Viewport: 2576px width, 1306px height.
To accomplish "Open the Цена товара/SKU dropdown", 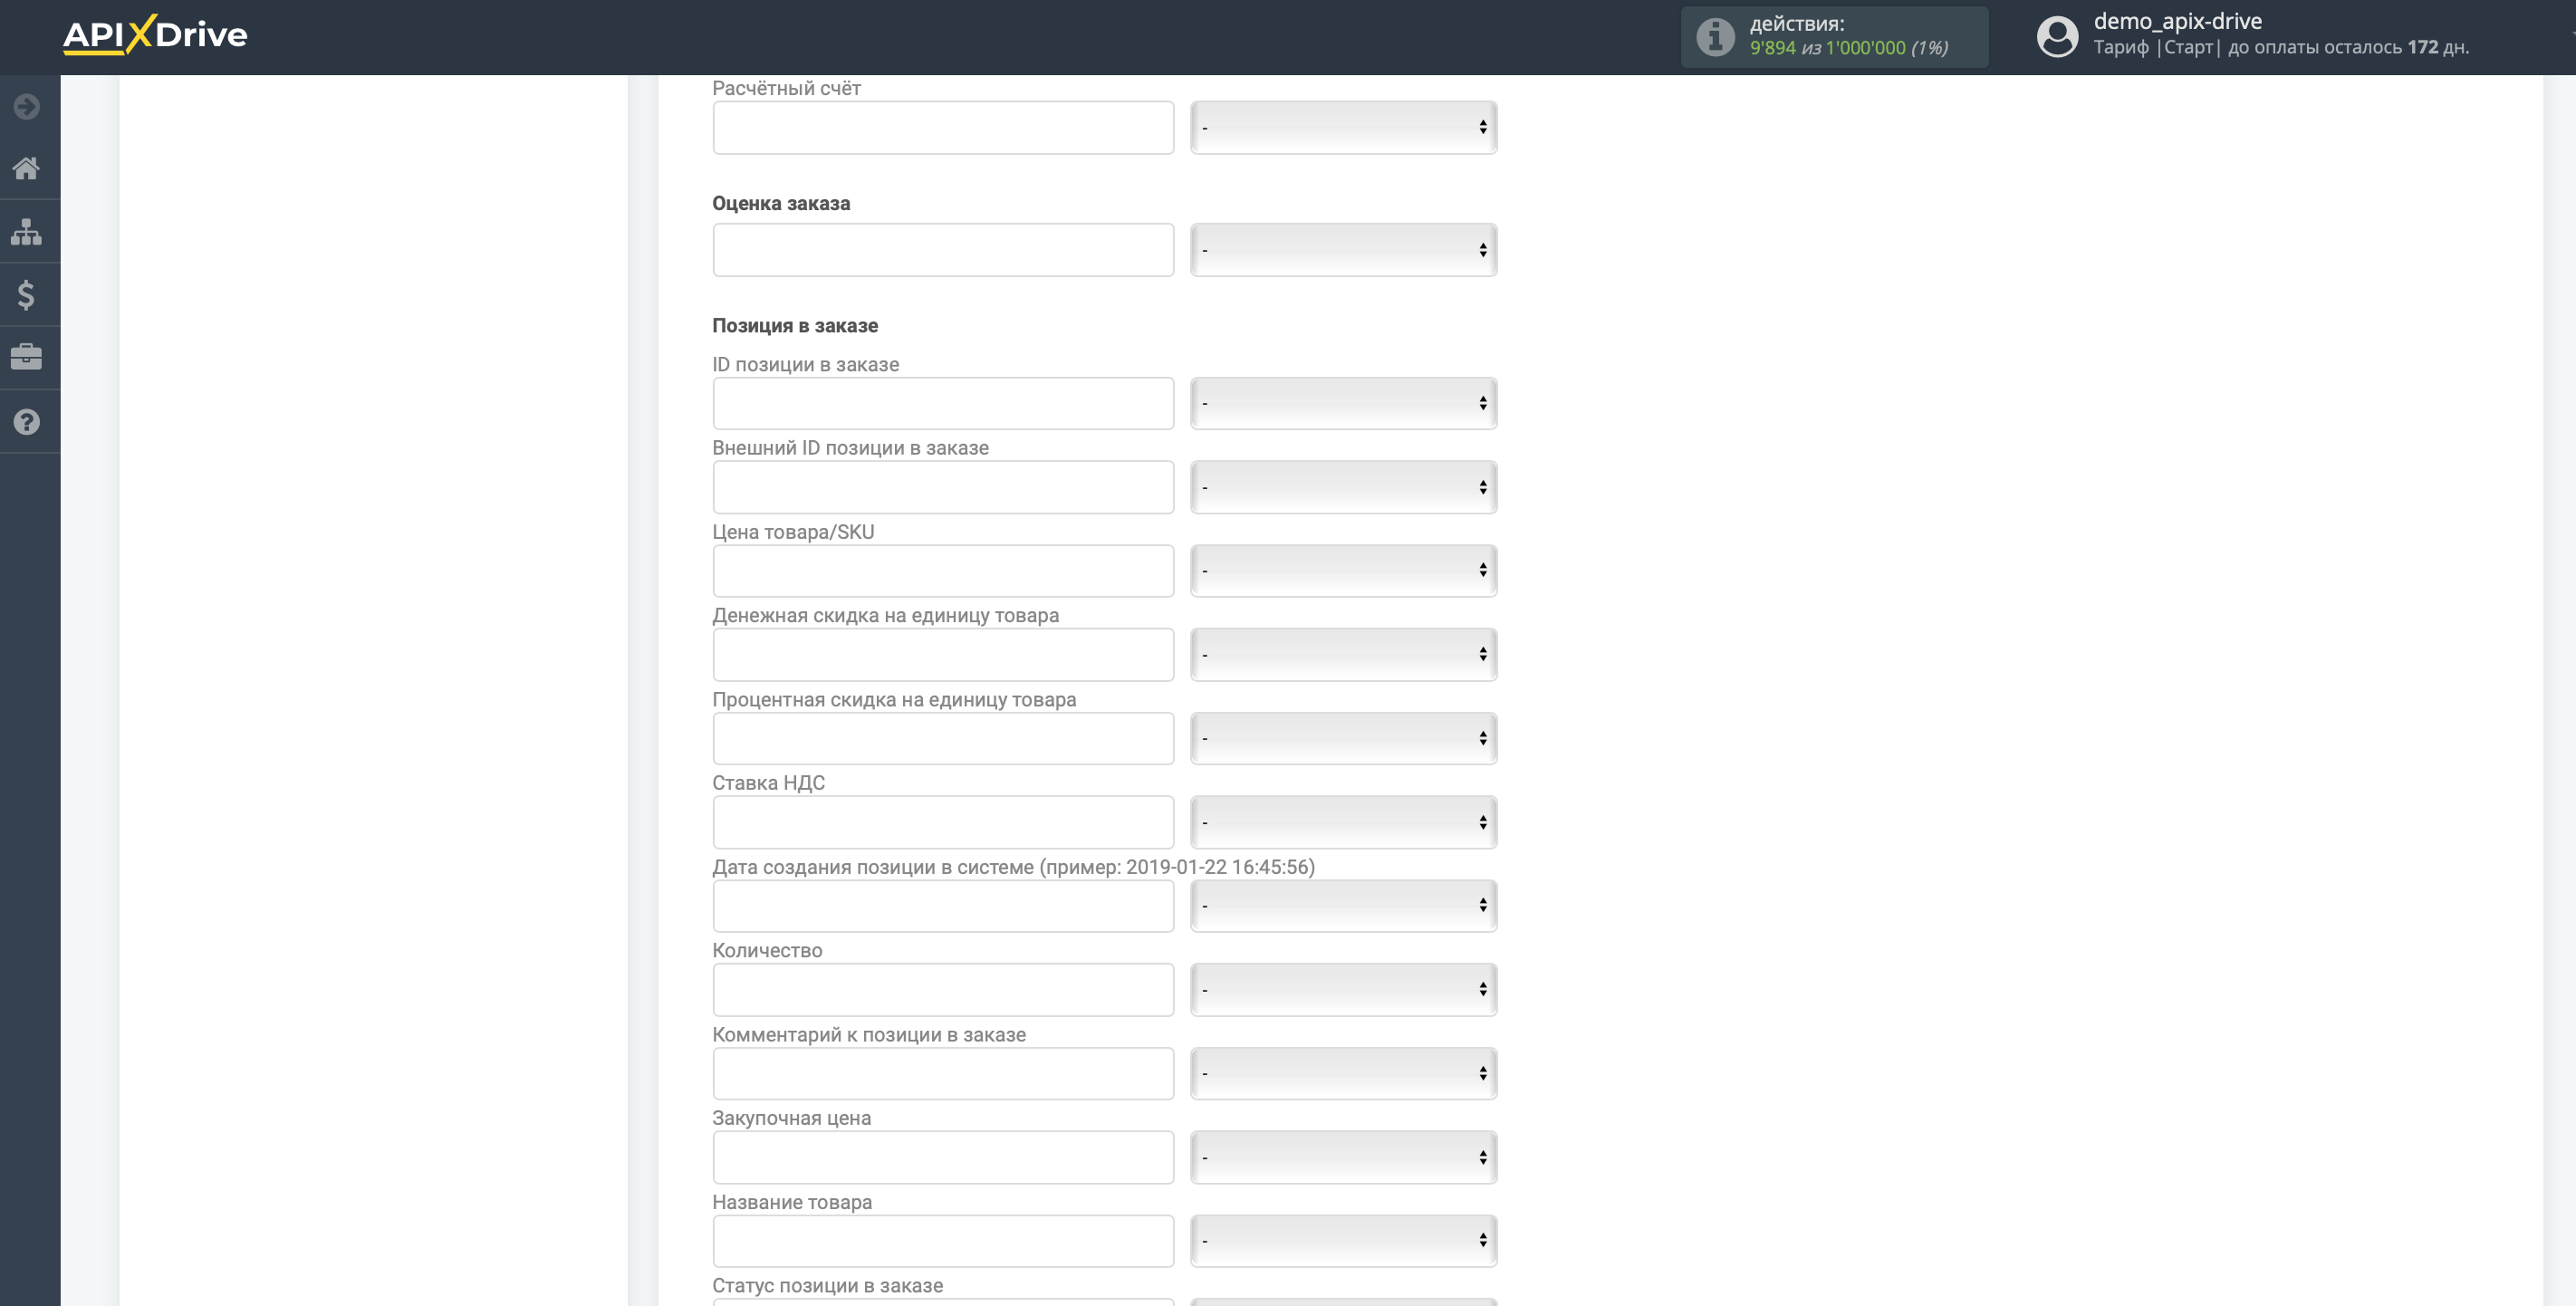I will pos(1343,570).
